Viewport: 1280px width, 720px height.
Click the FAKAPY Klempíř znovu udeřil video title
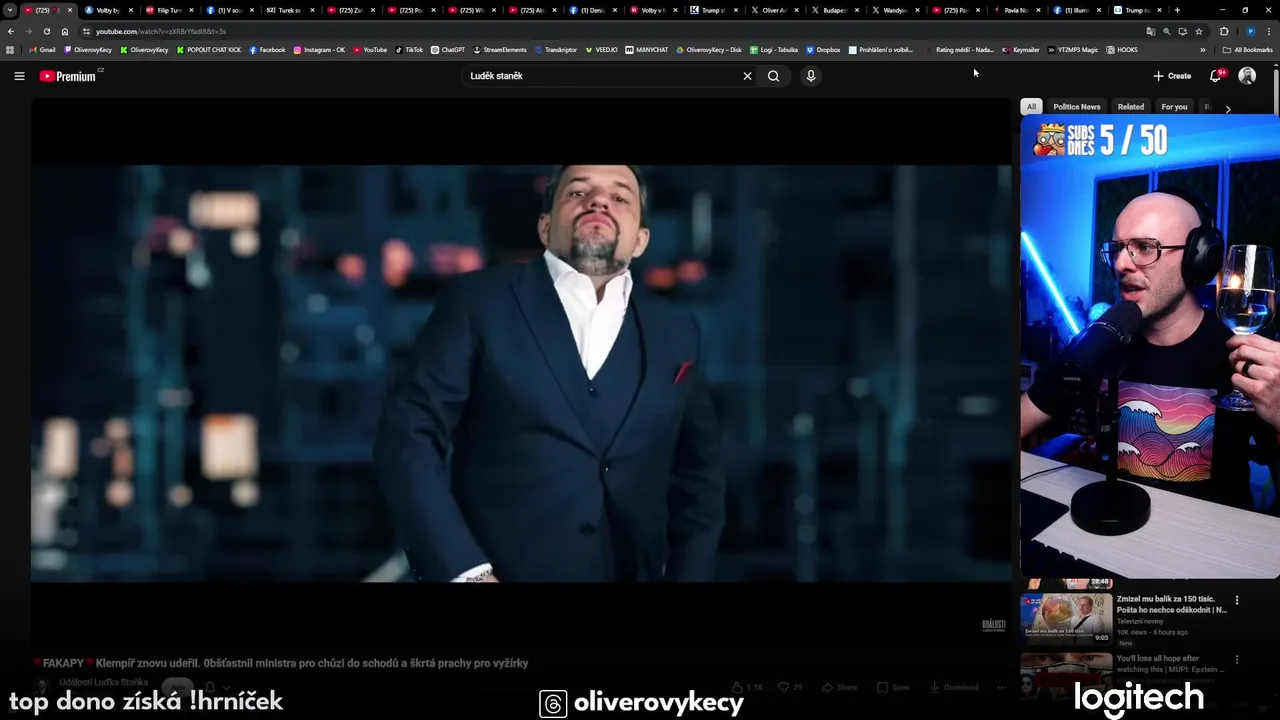coord(280,663)
